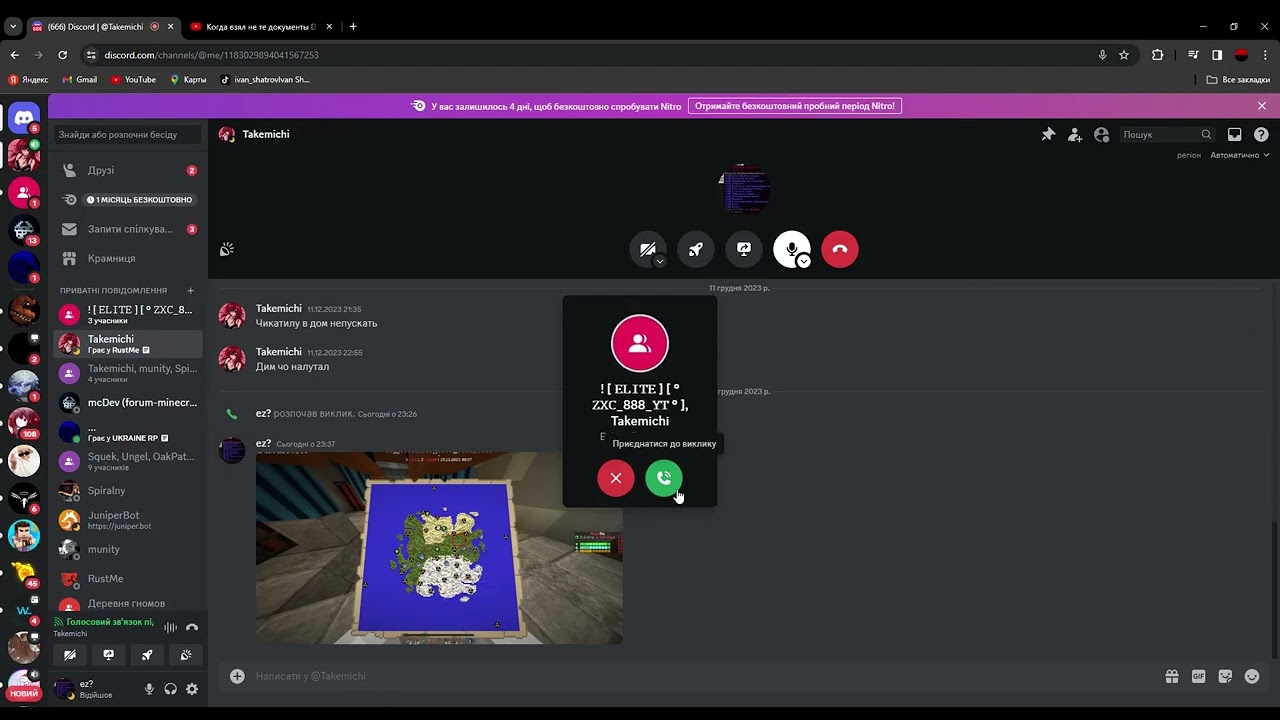Start an activity with rocket icon in call
Image resolution: width=1280 pixels, height=720 pixels.
(x=696, y=249)
